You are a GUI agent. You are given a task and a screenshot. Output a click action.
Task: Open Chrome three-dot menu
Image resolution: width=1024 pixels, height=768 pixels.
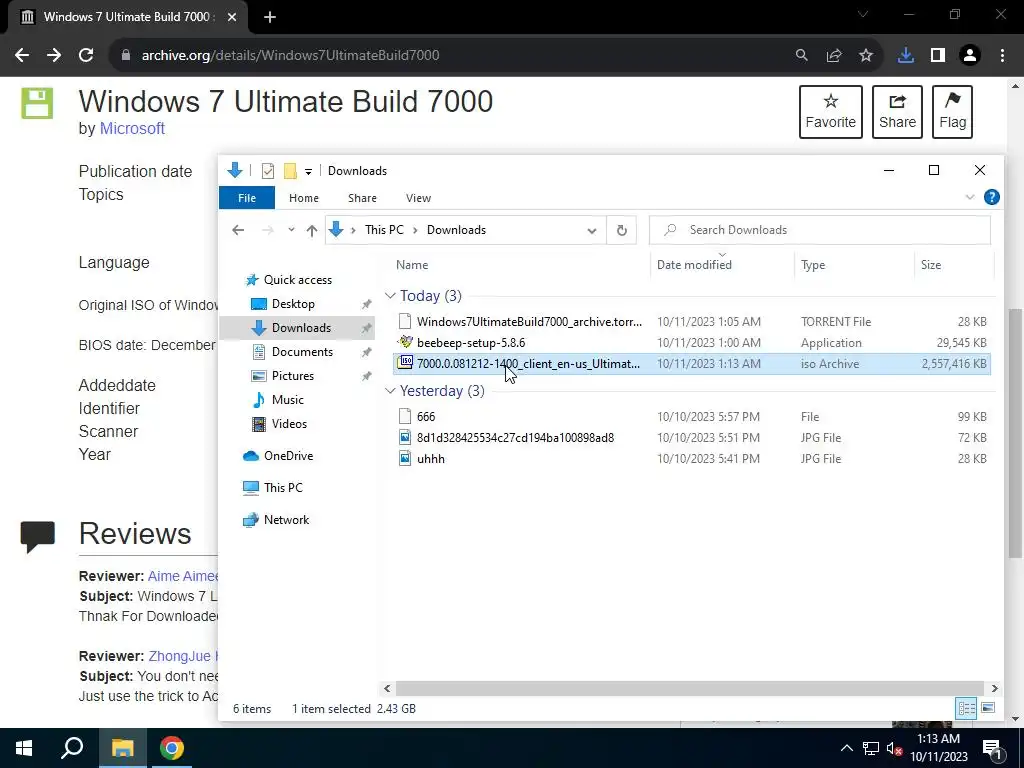coord(1002,56)
